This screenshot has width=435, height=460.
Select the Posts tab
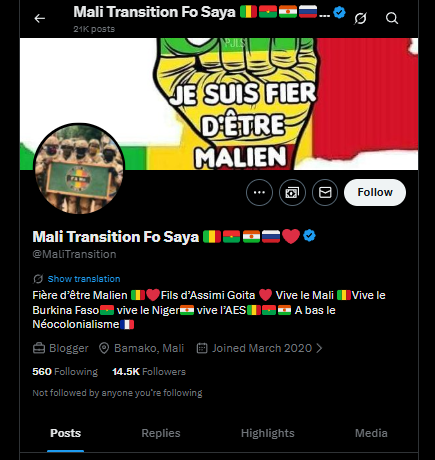click(65, 433)
